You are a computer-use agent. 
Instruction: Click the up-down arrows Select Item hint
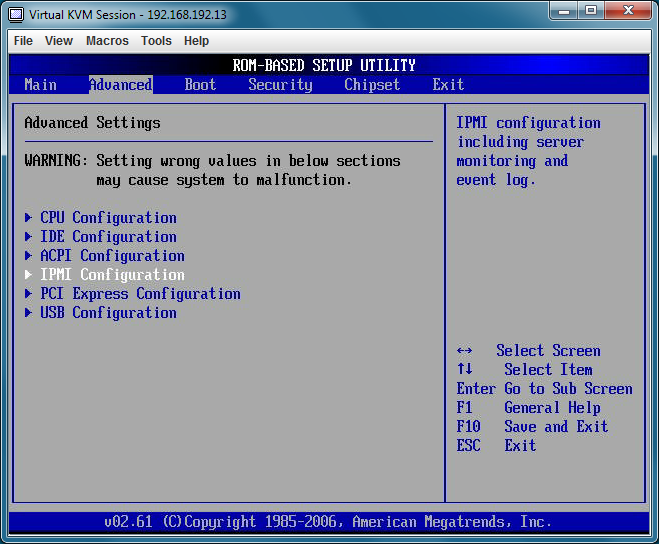(525, 370)
